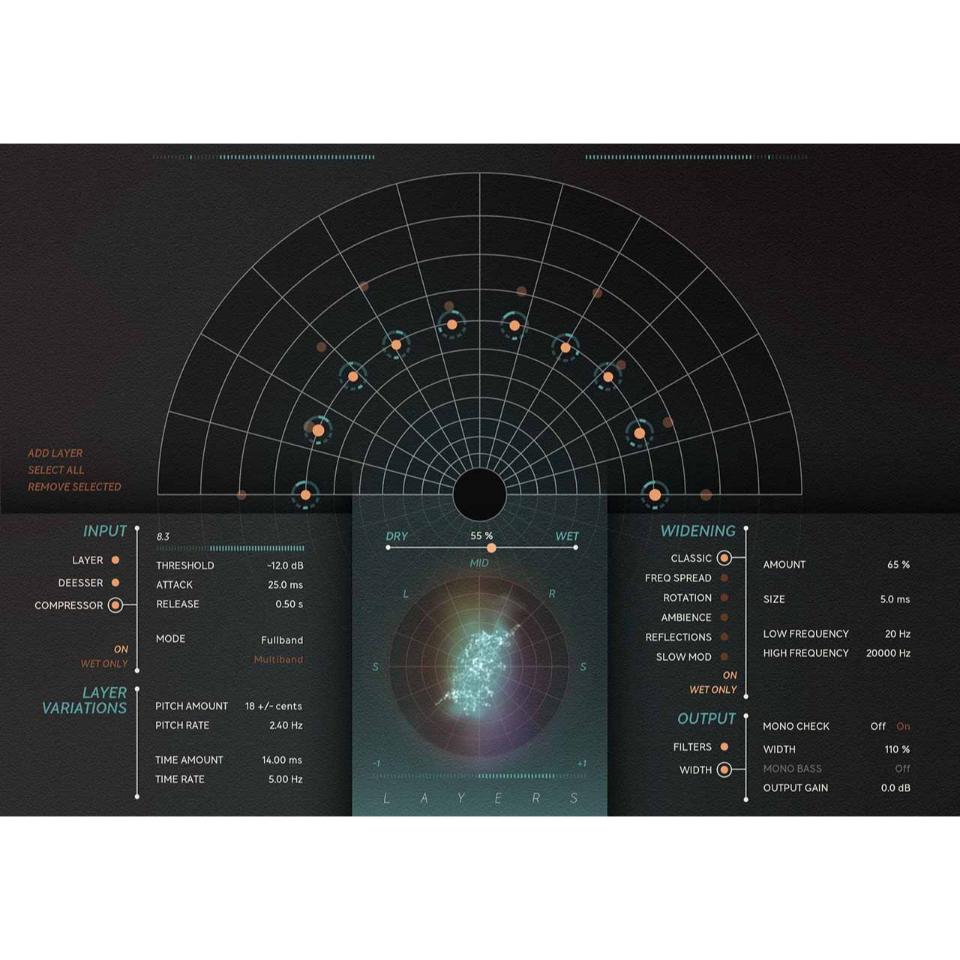Switch compressor mode to Multiband
Image resolution: width=960 pixels, height=960 pixels.
click(278, 660)
